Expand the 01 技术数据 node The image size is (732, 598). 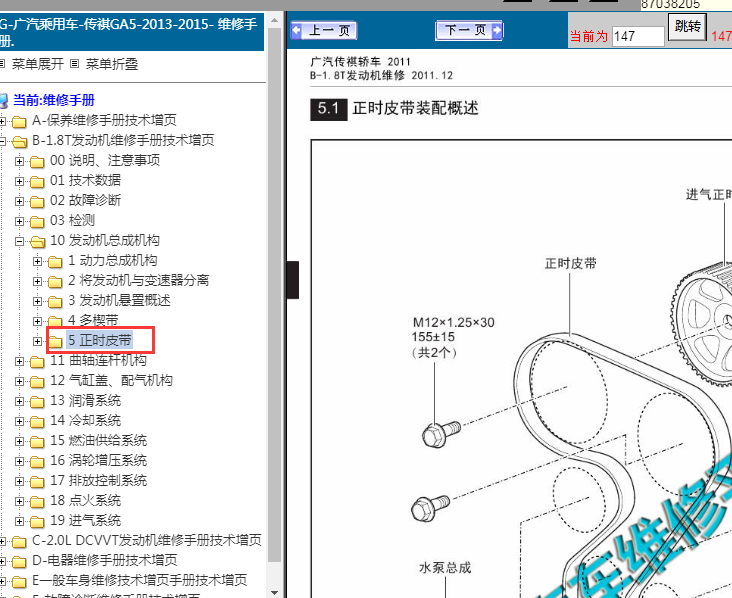(x=19, y=181)
